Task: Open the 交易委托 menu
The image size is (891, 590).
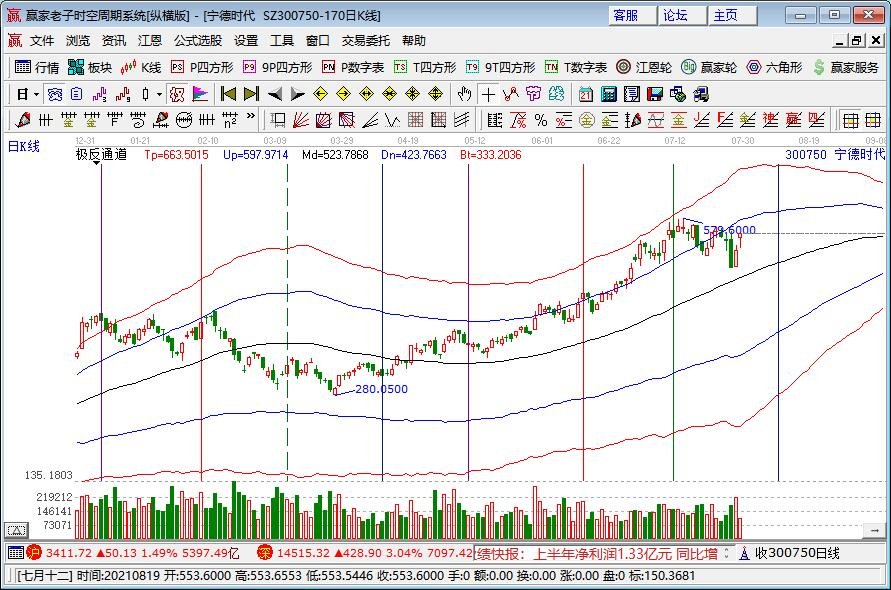Action: [x=366, y=41]
